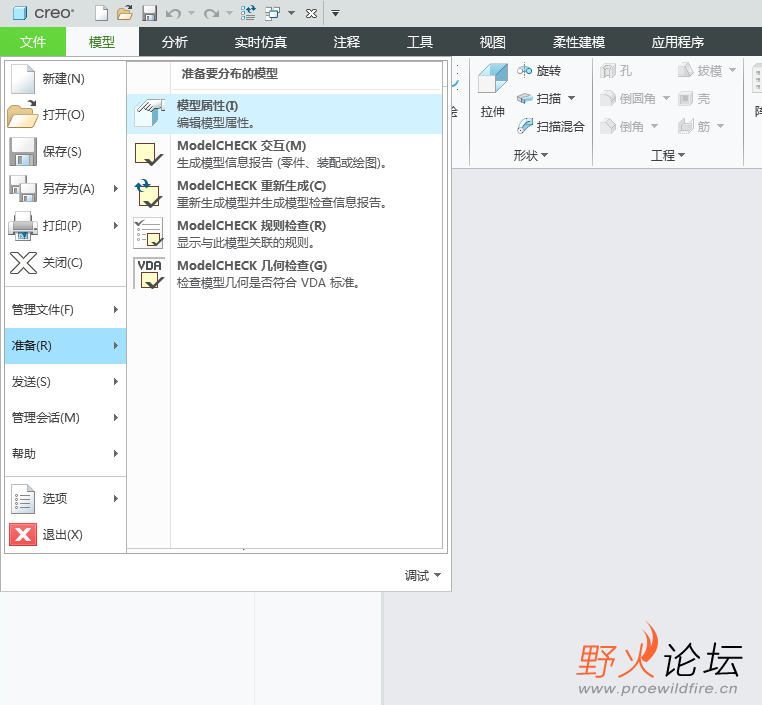The image size is (762, 705).
Task: Run ModelCHECK 交互(M)
Action: [285, 154]
